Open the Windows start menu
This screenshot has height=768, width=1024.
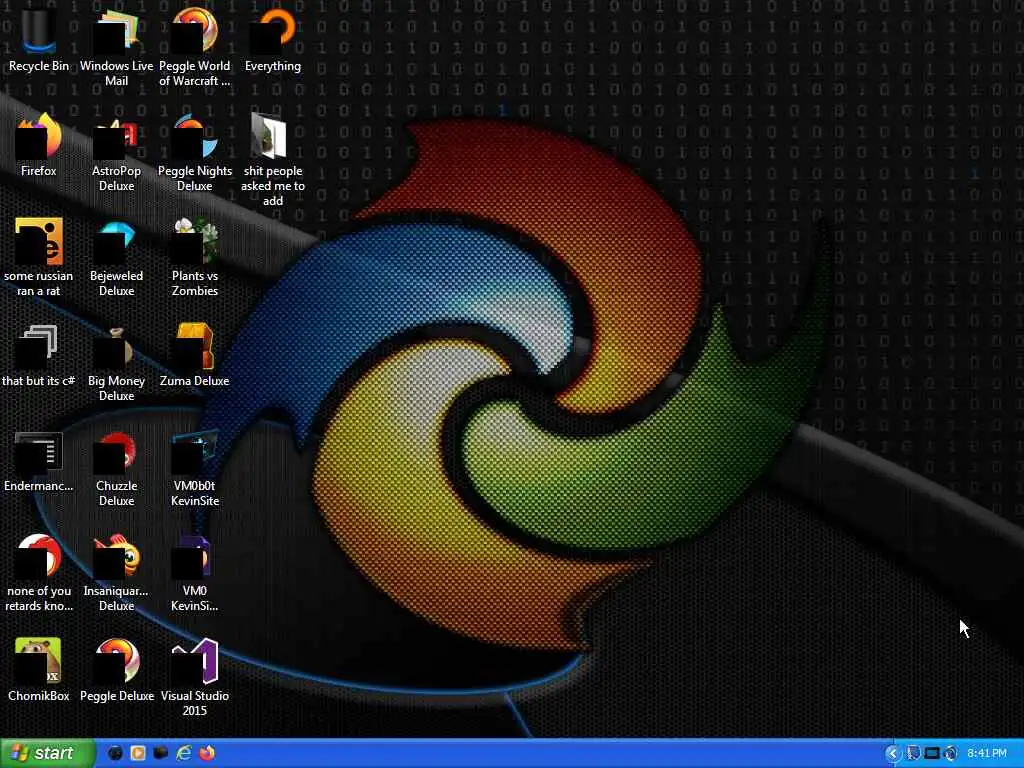coord(48,753)
